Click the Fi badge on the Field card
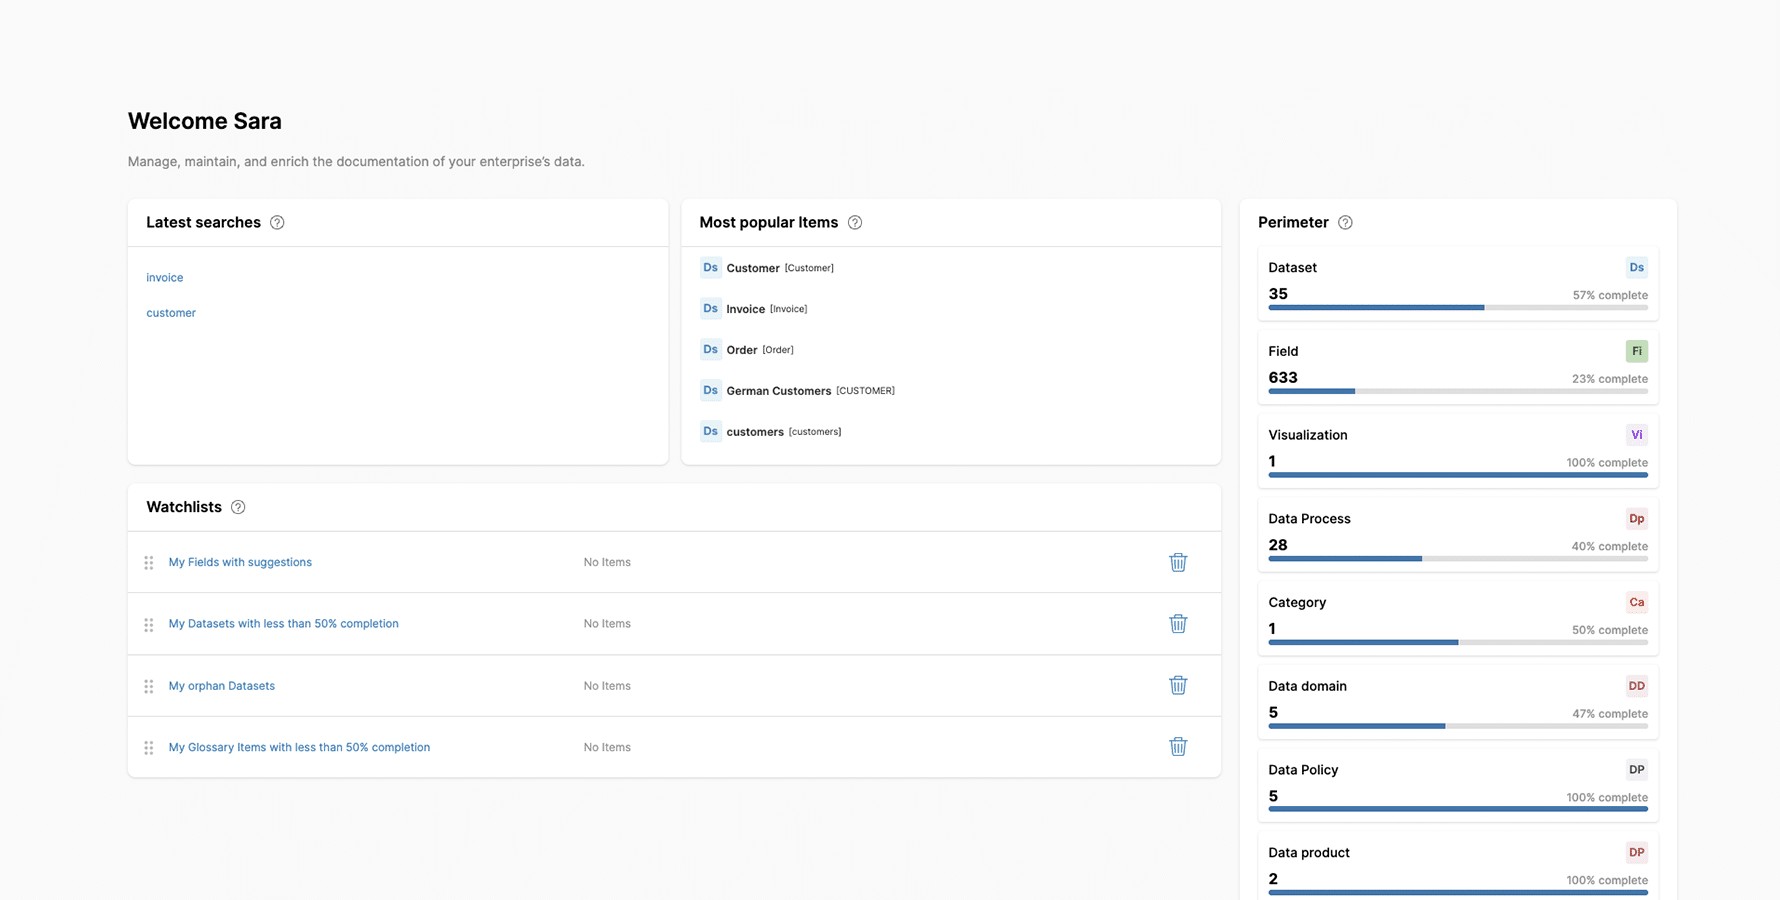Viewport: 1780px width, 900px height. point(1636,351)
